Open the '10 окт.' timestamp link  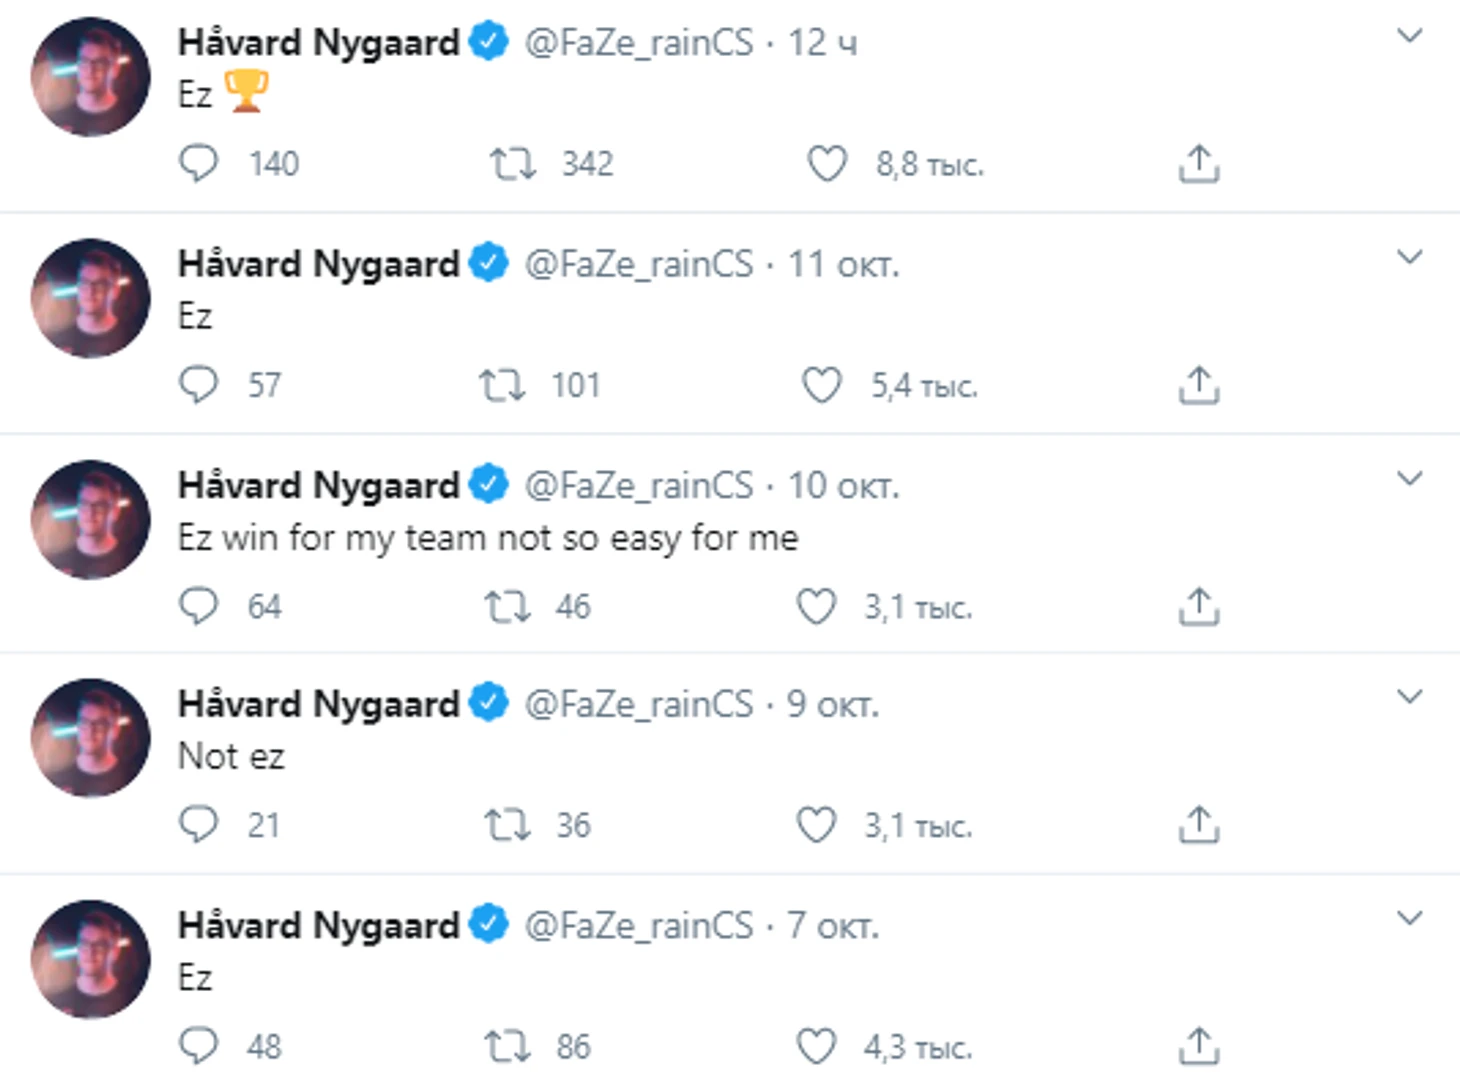tap(843, 485)
